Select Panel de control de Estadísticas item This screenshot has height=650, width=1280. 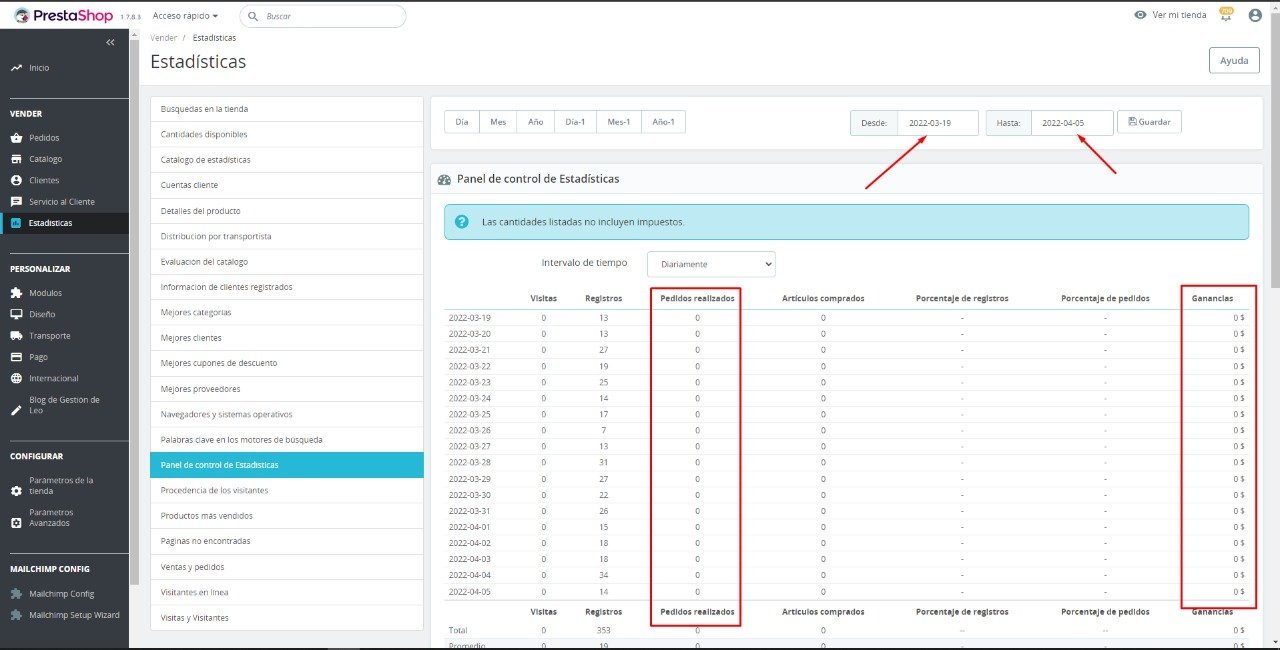click(x=287, y=465)
